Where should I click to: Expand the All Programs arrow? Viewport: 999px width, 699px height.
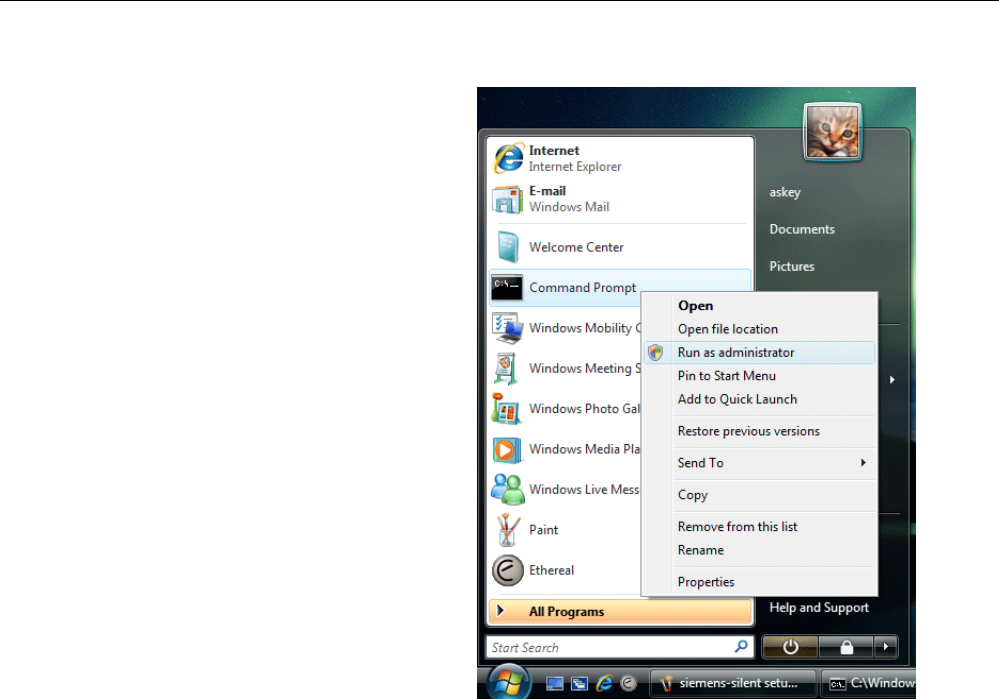coord(501,610)
